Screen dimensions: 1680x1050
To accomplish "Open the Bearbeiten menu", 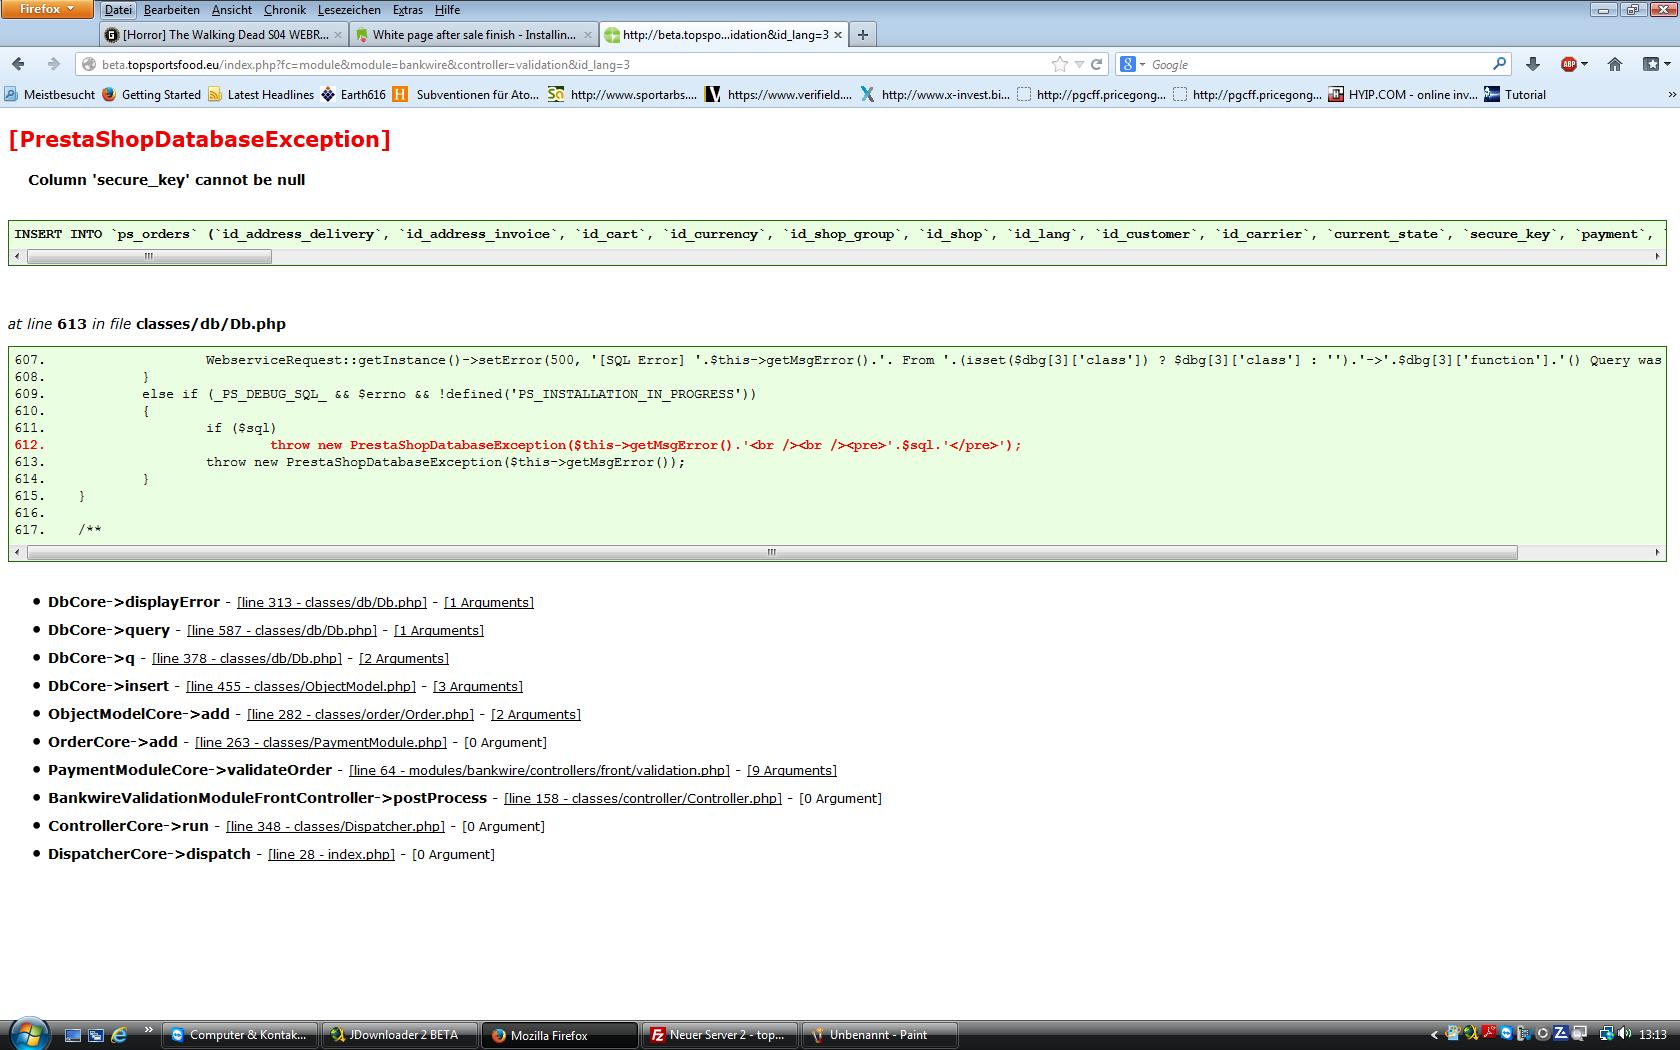I will 171,10.
